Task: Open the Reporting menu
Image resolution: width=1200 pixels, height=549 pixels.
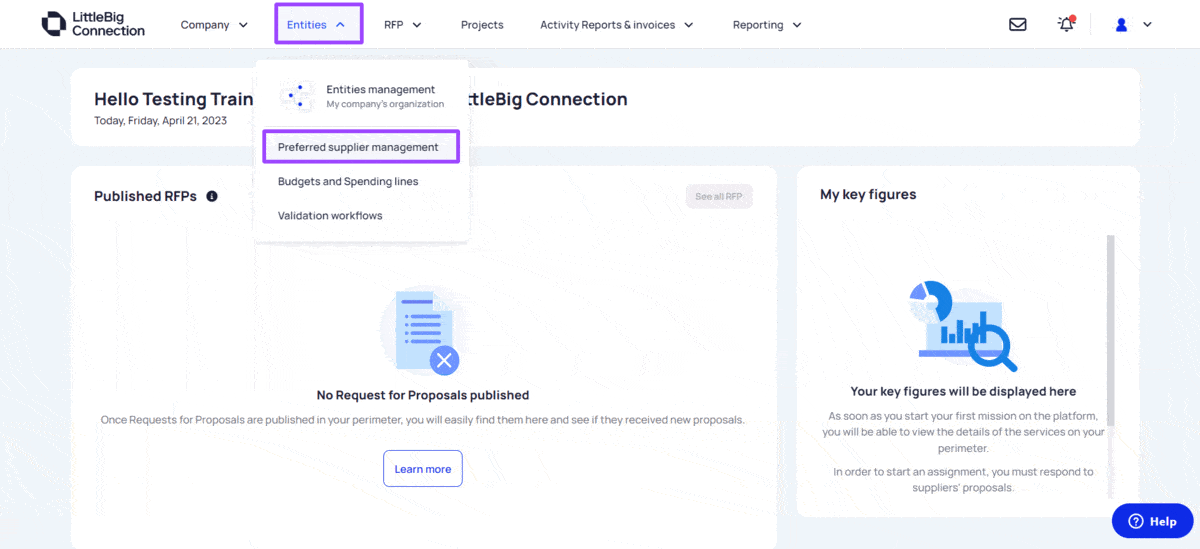Action: [x=767, y=25]
